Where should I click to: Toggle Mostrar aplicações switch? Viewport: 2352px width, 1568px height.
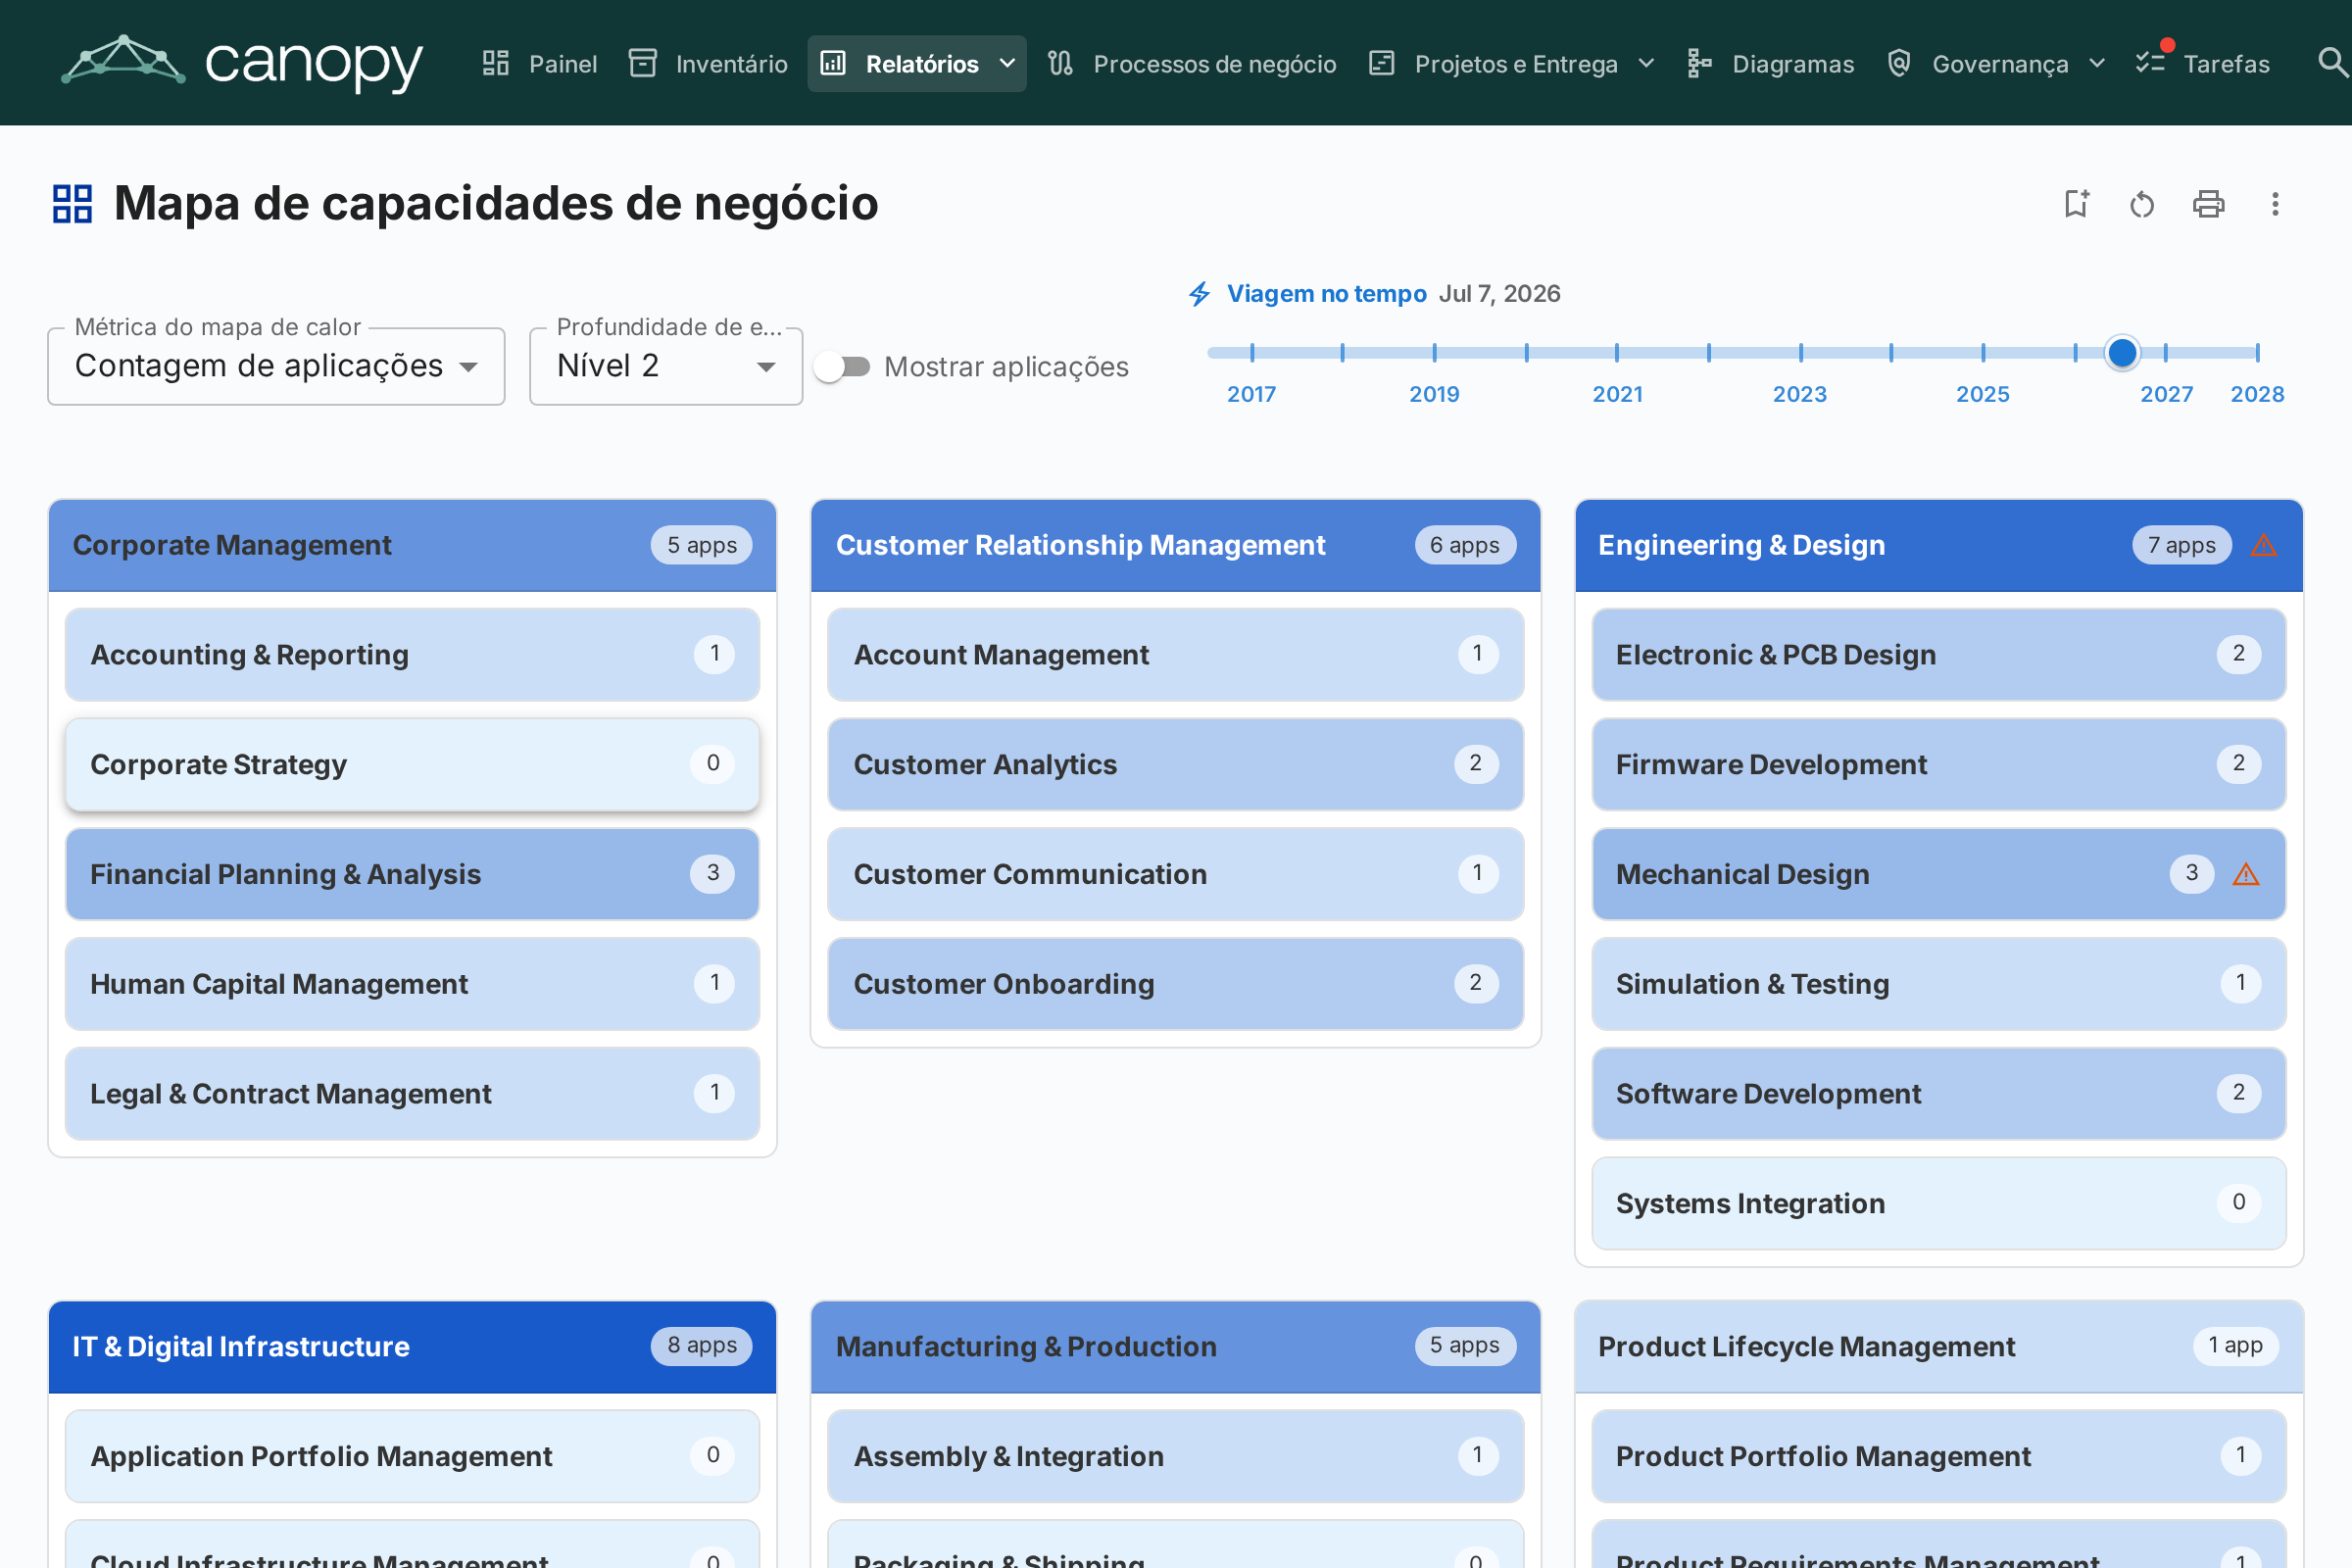click(x=842, y=367)
